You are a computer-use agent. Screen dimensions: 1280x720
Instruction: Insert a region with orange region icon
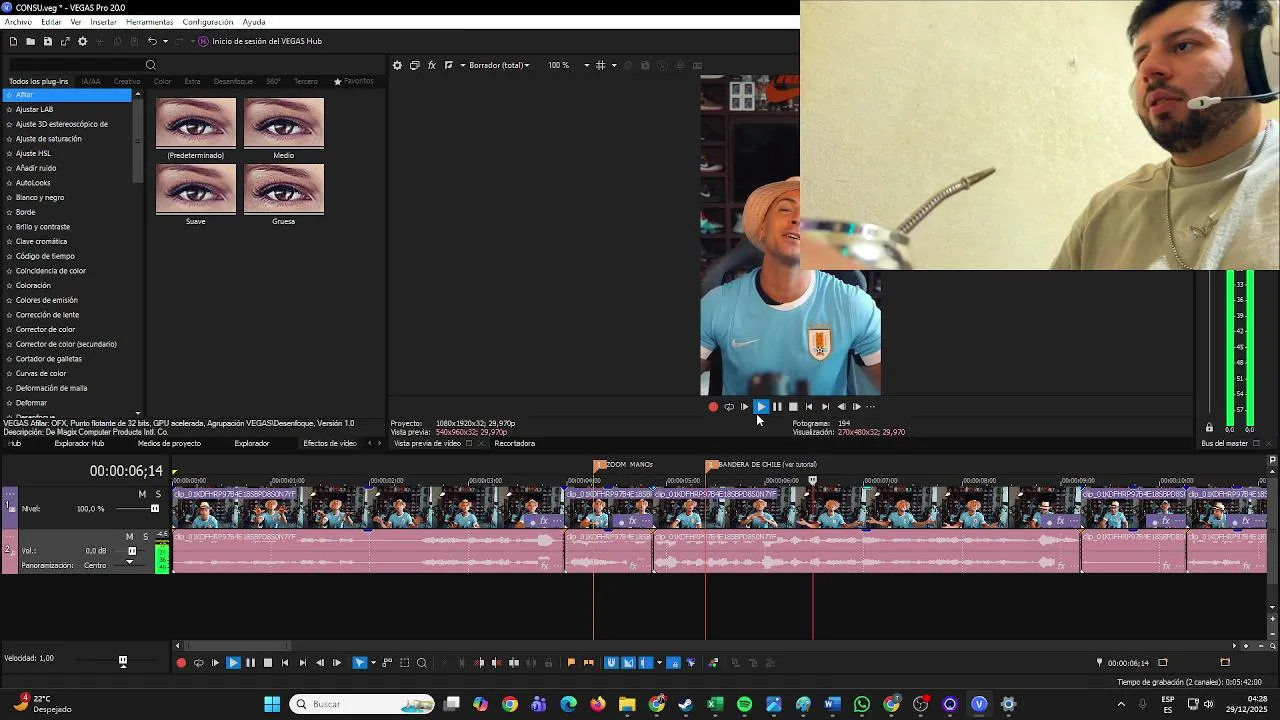coord(588,663)
